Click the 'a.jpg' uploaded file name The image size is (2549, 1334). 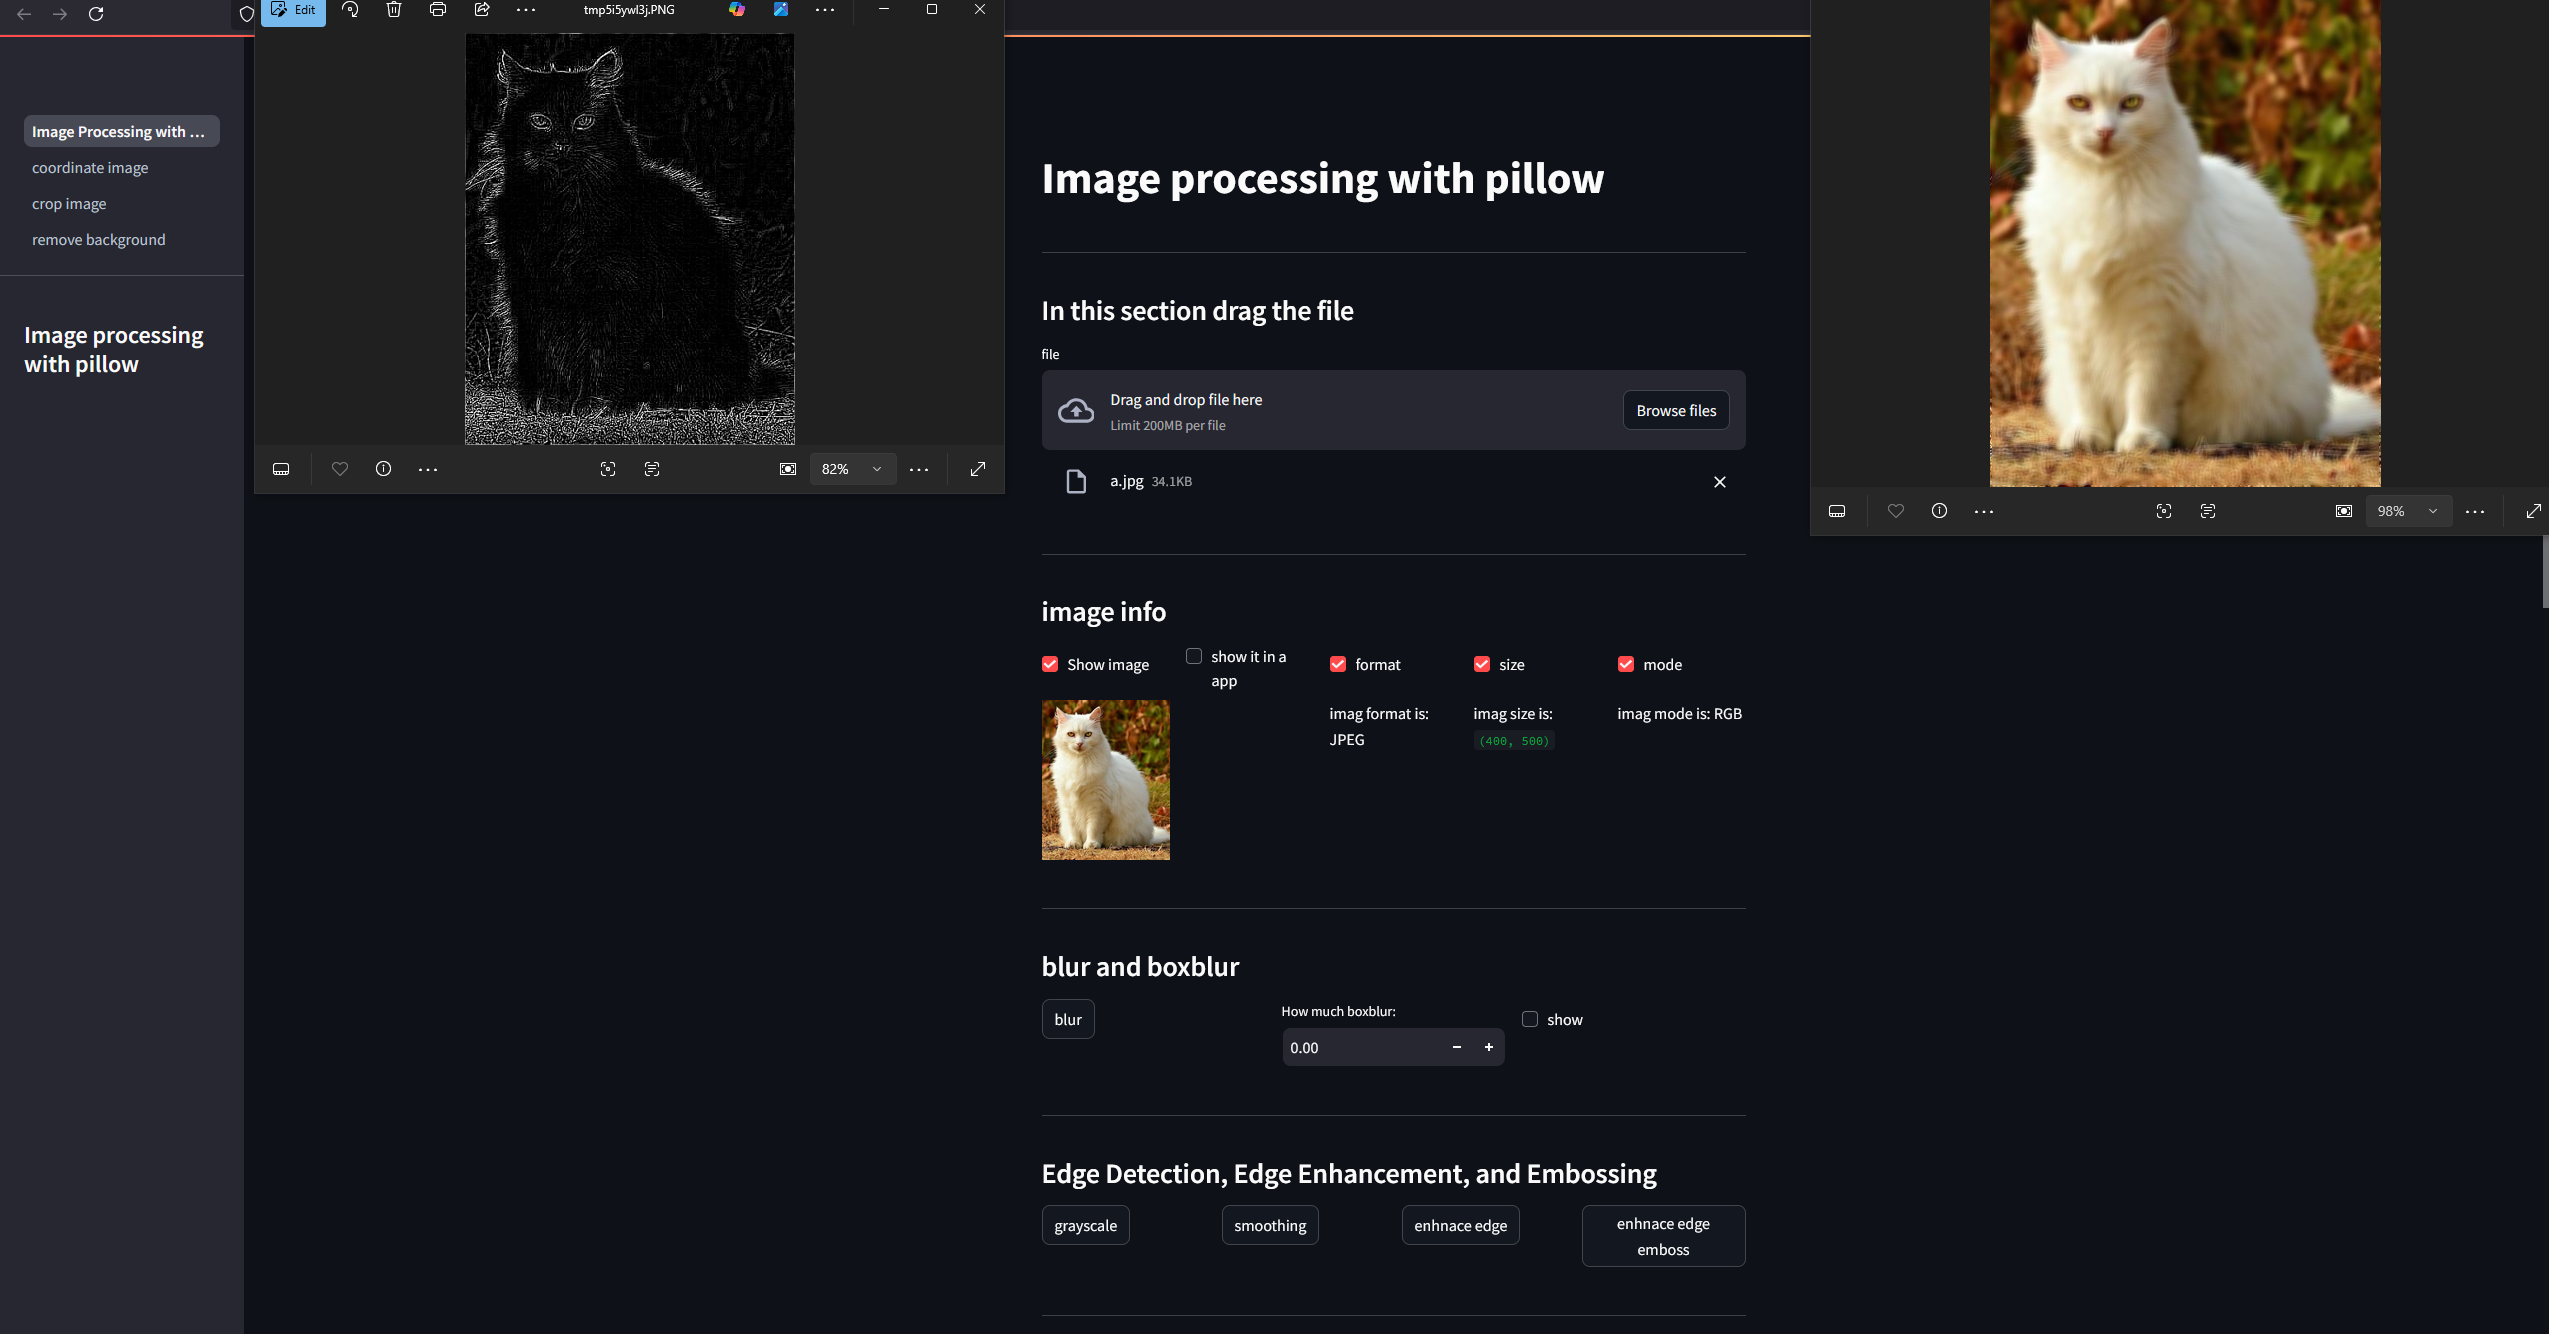pos(1127,481)
